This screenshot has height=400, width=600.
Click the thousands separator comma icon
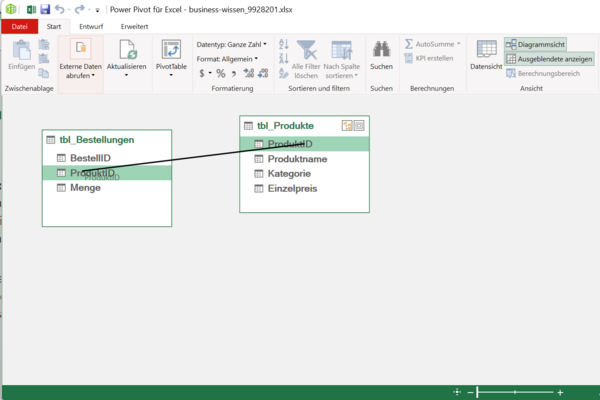point(234,73)
